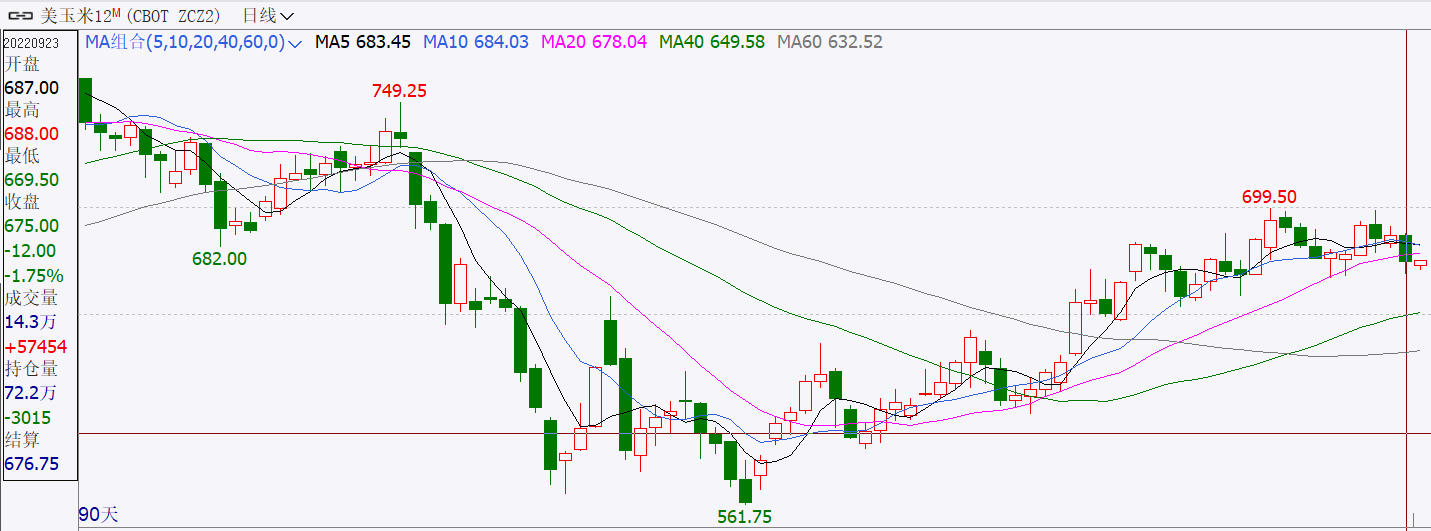1431x531 pixels.
Task: Click the 成交量 label
Action: [30, 298]
